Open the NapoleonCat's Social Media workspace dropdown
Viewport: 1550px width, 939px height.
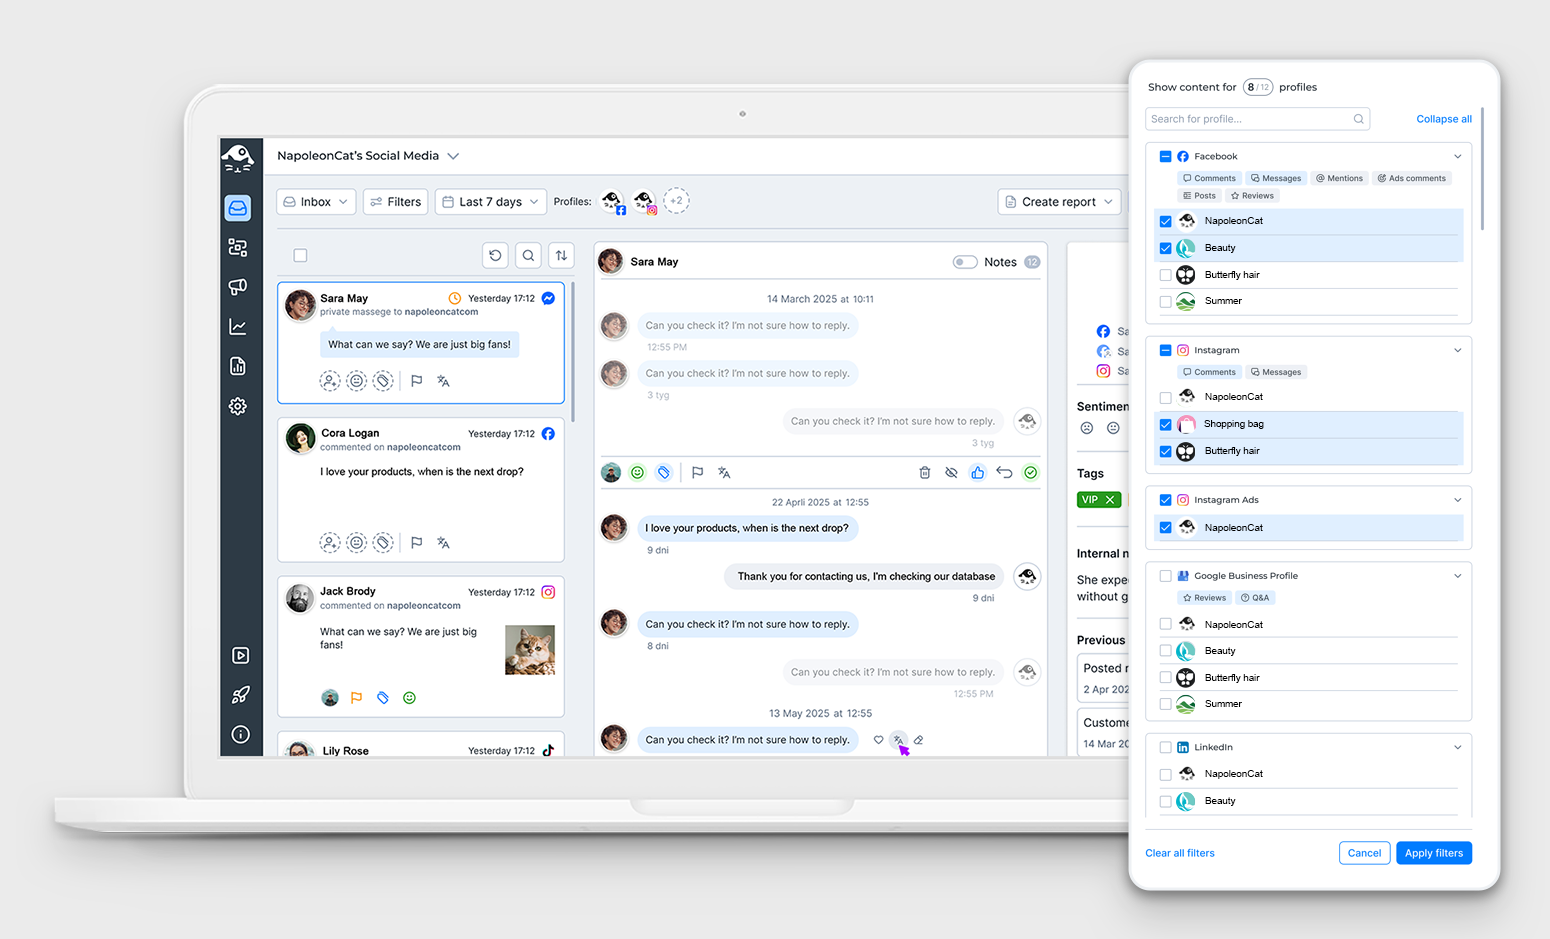tap(368, 156)
